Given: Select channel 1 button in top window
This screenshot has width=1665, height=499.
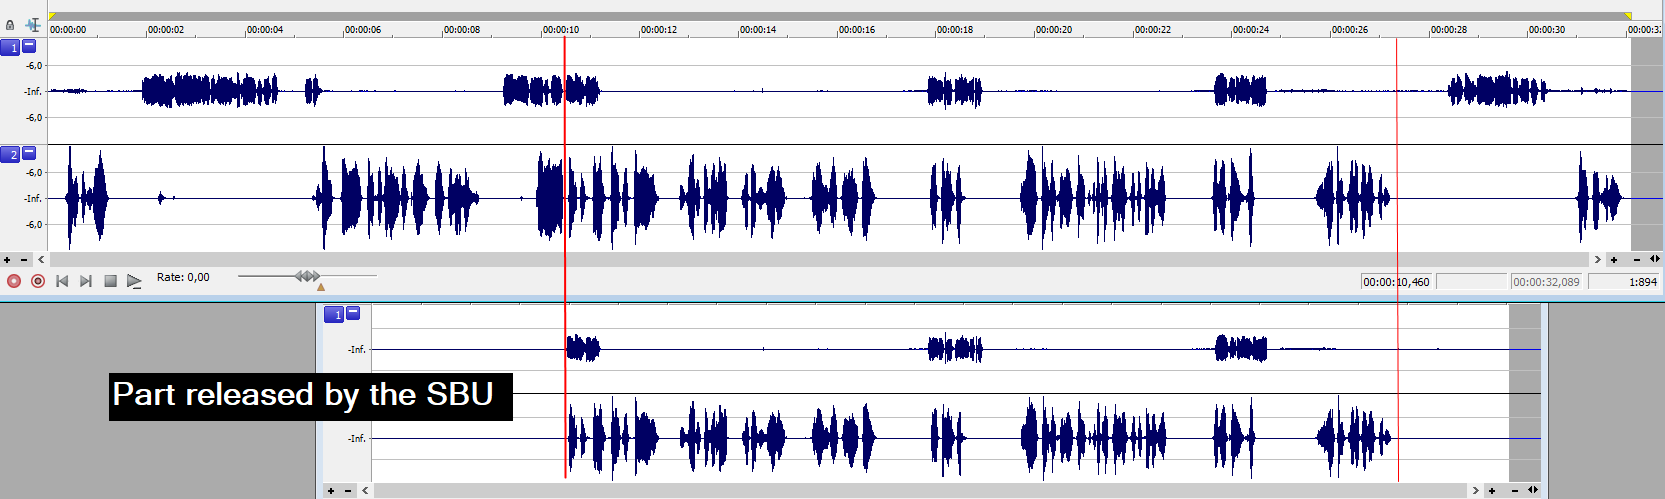Looking at the screenshot, I should (x=10, y=47).
